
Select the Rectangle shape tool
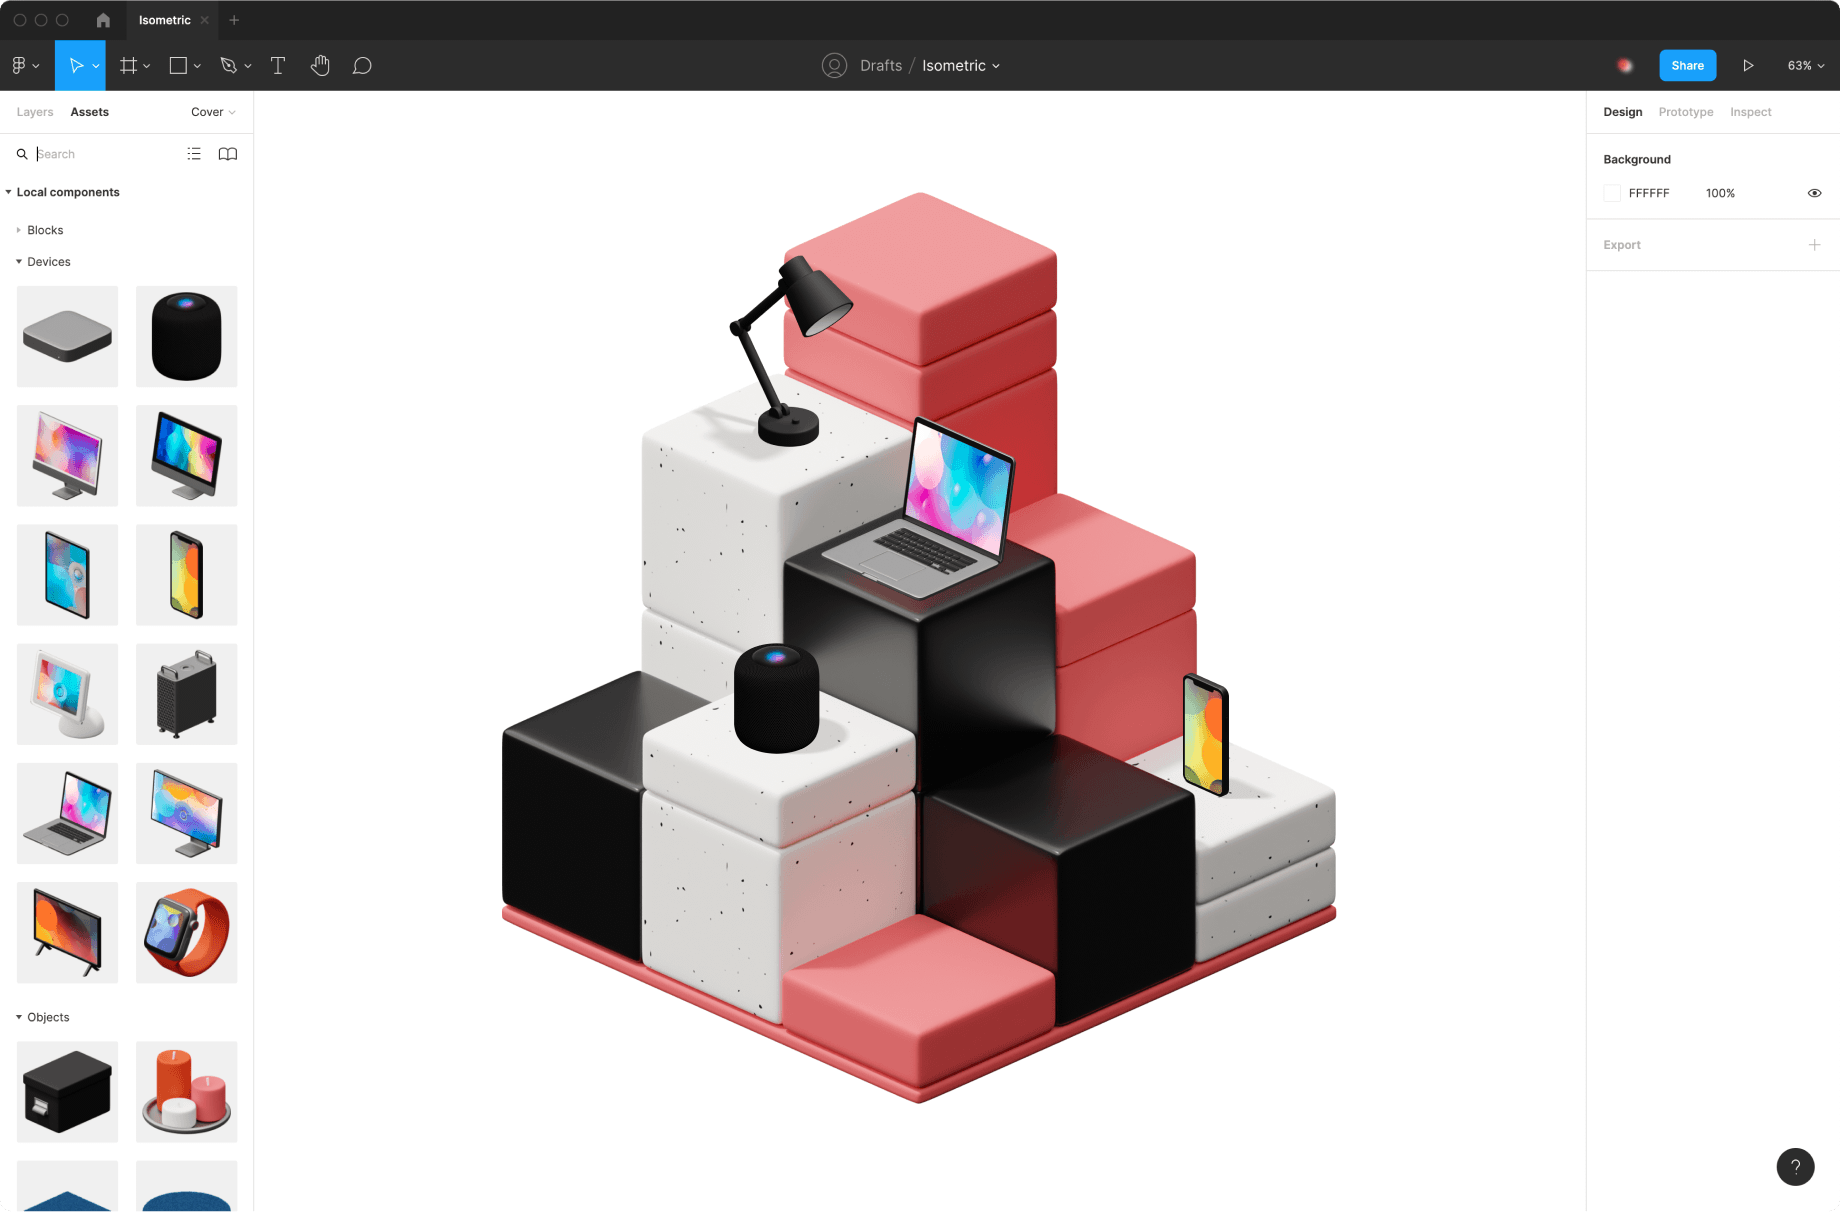178,66
